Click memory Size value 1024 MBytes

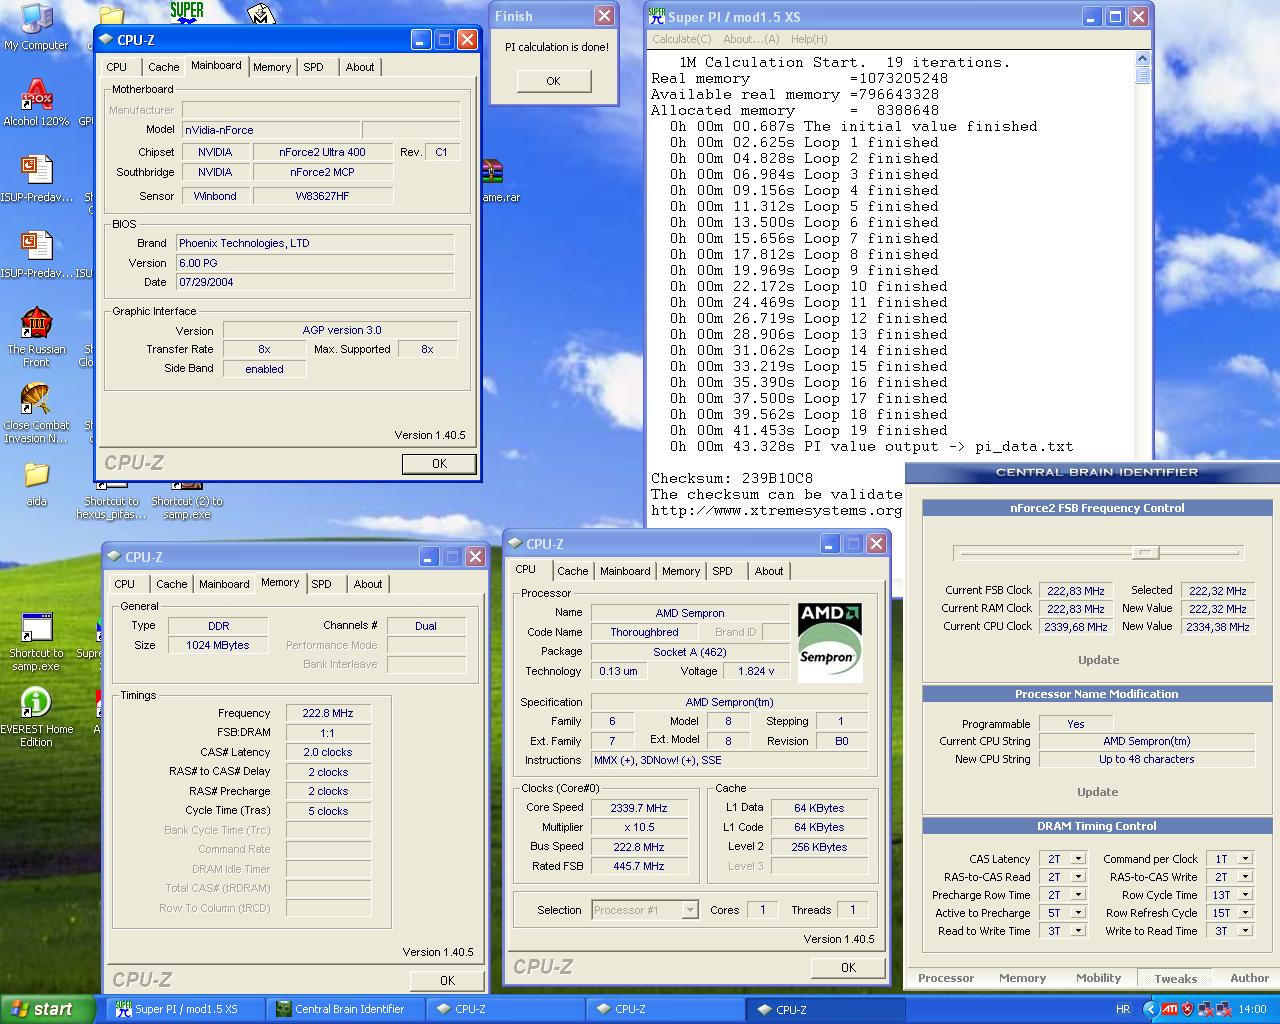point(218,646)
